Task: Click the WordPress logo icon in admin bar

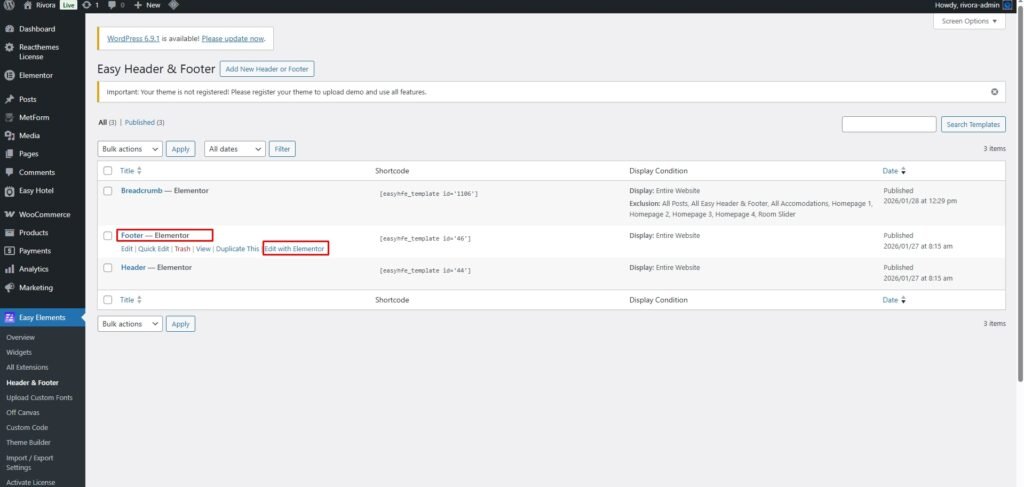Action: 9,5
